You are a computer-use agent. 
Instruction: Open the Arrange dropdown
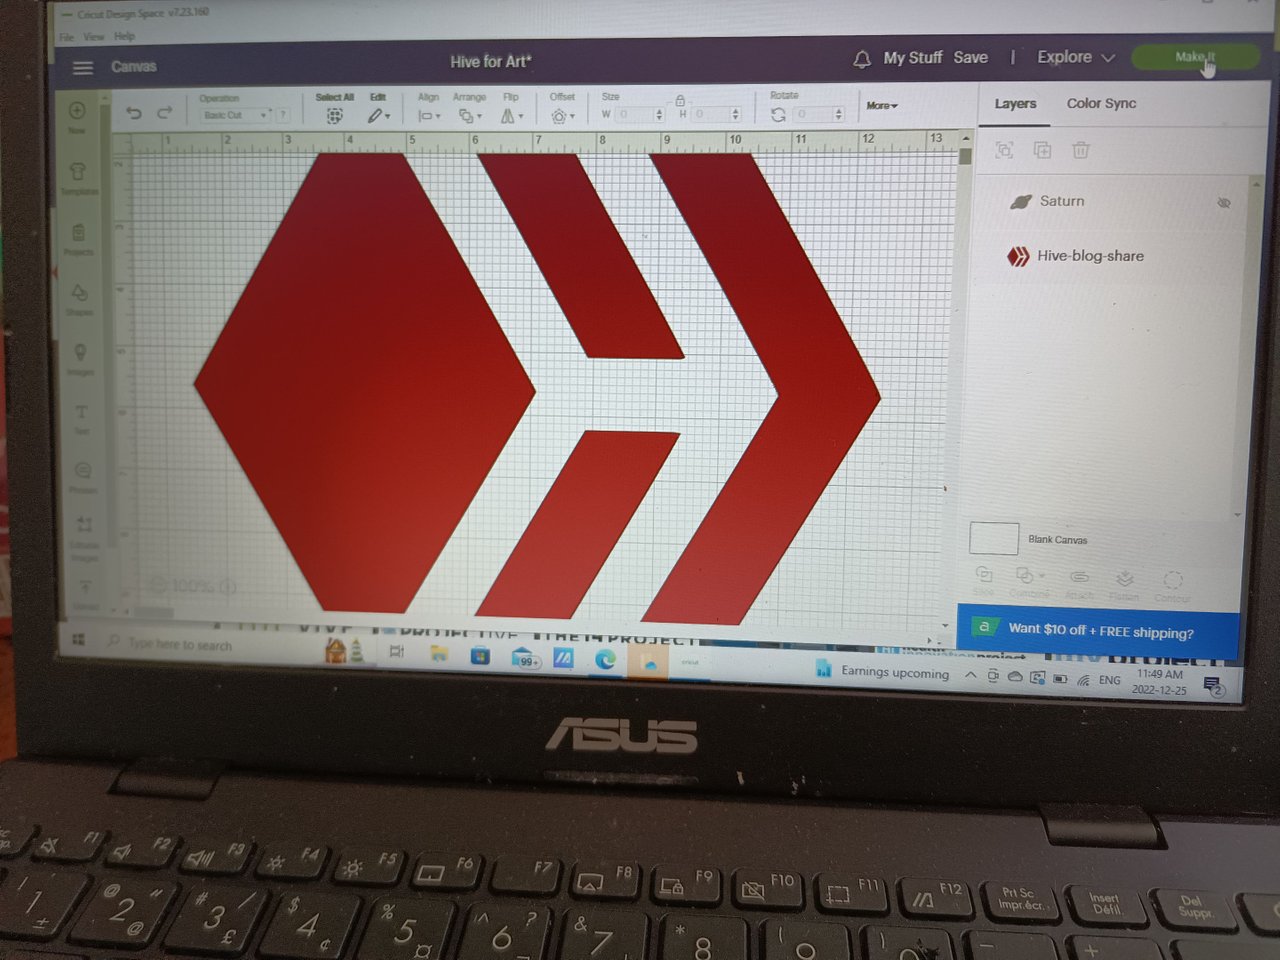click(469, 116)
